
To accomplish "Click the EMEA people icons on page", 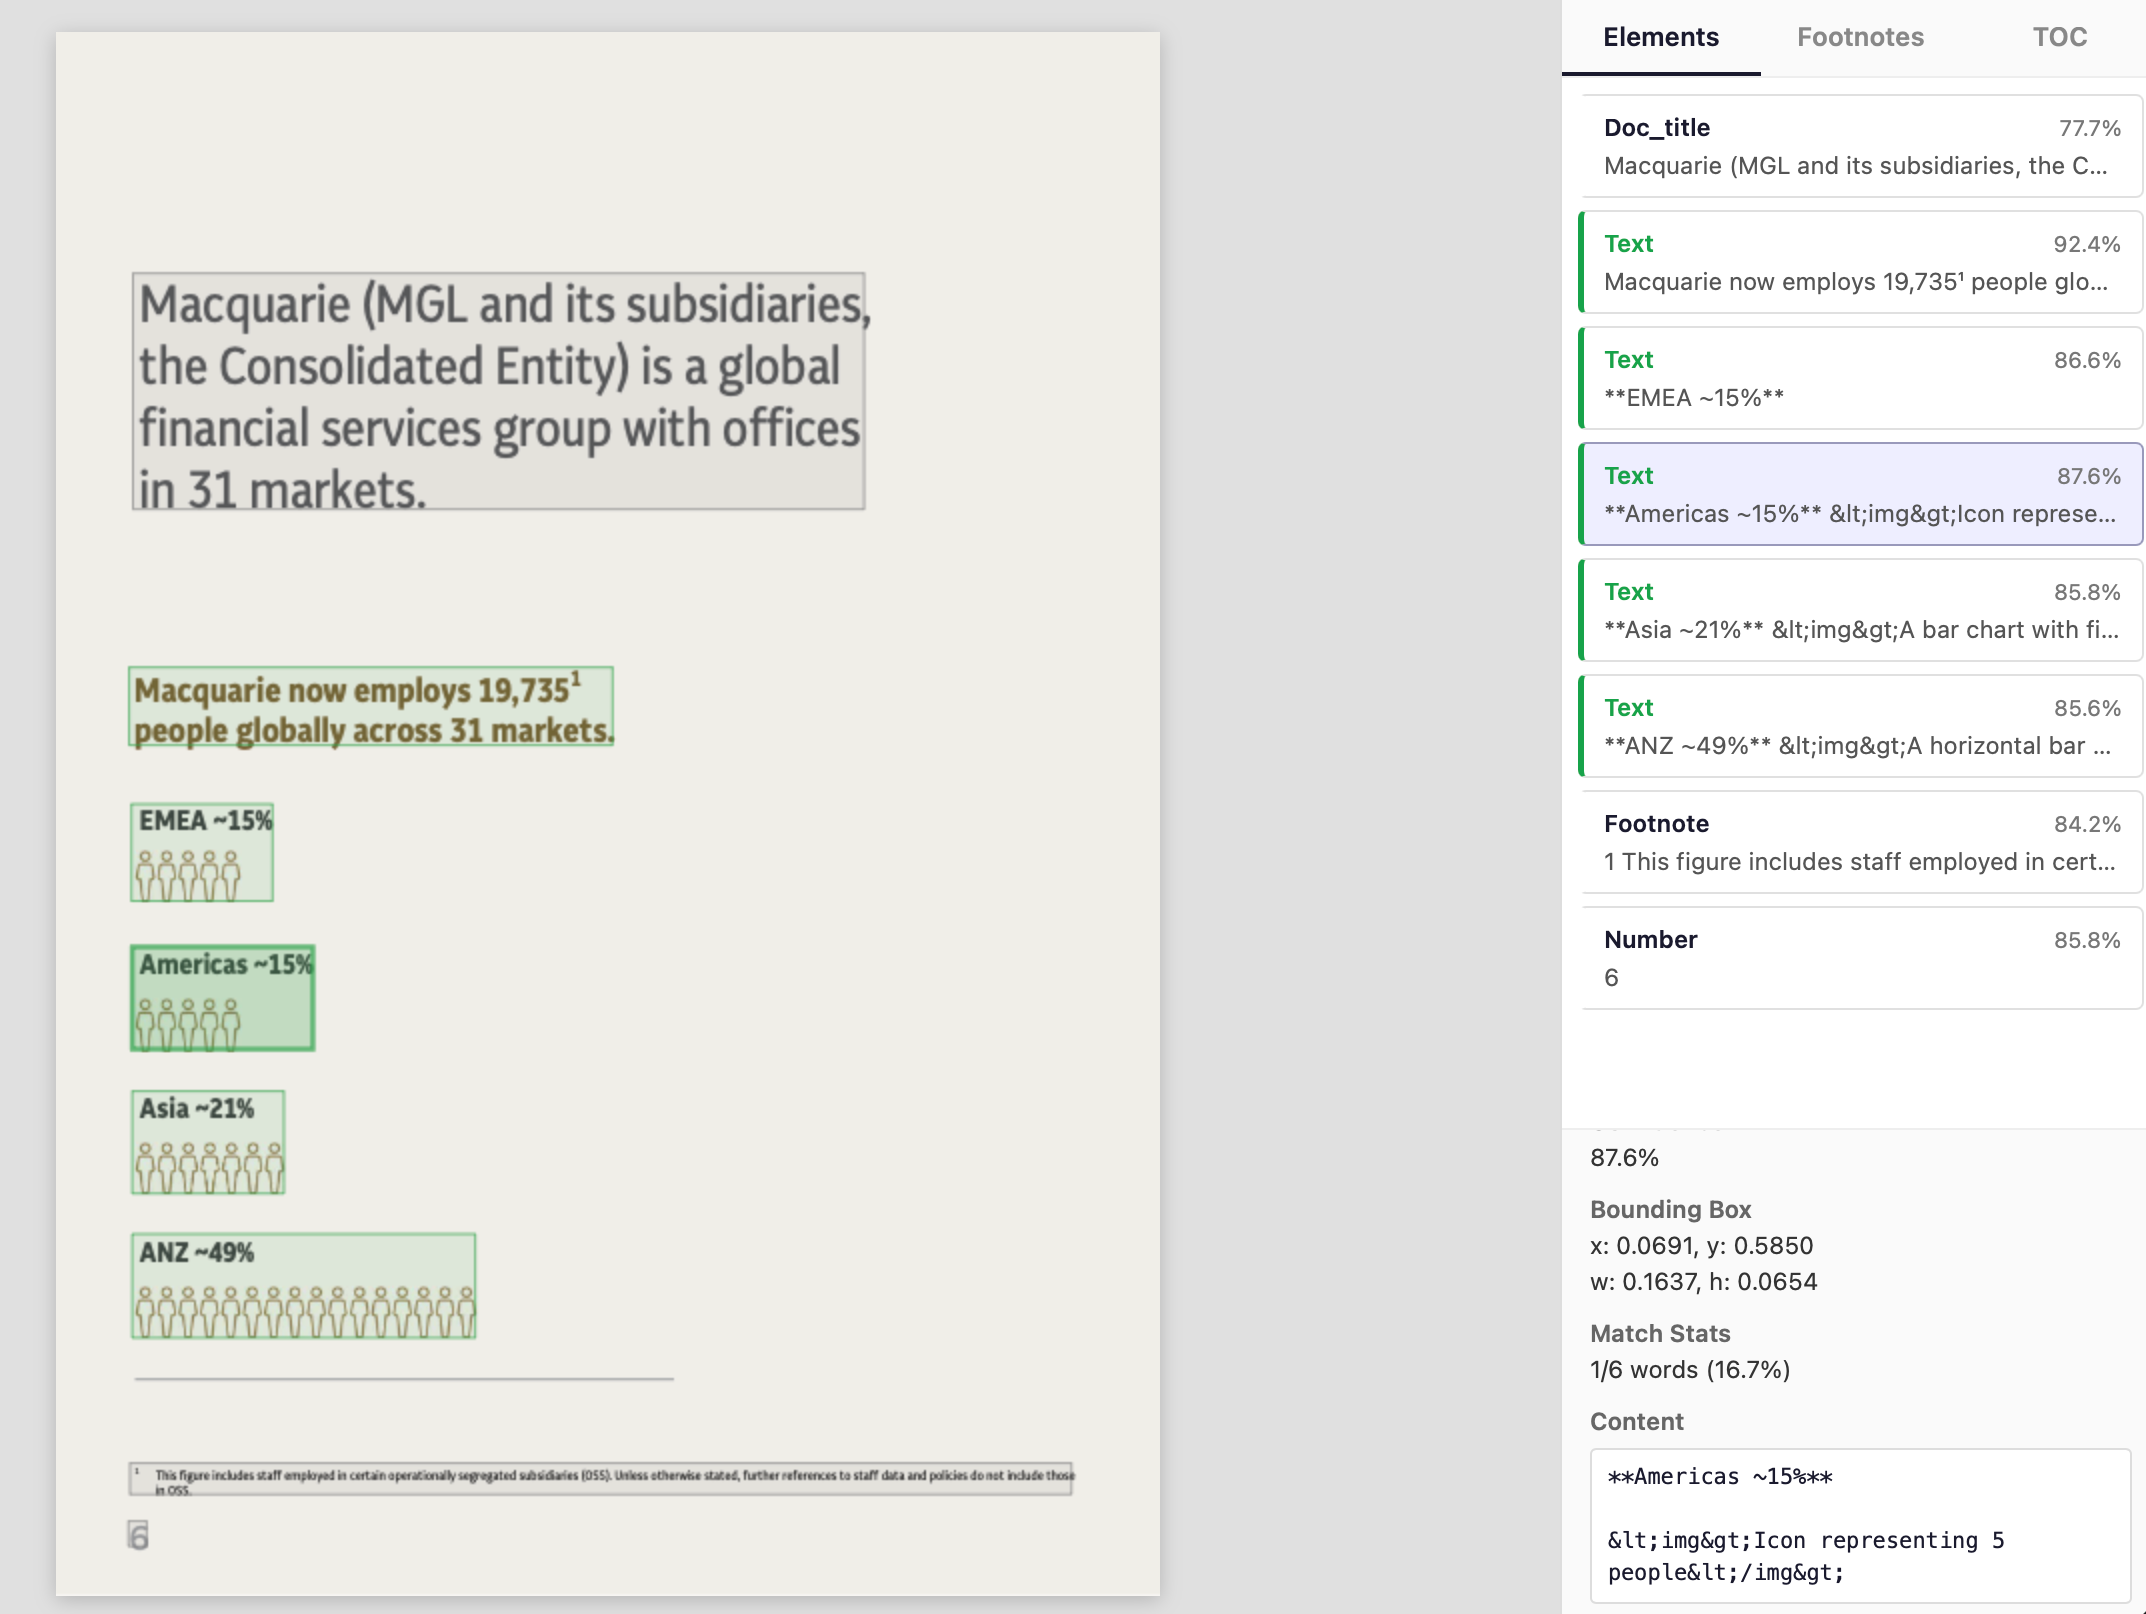I will tap(189, 875).
